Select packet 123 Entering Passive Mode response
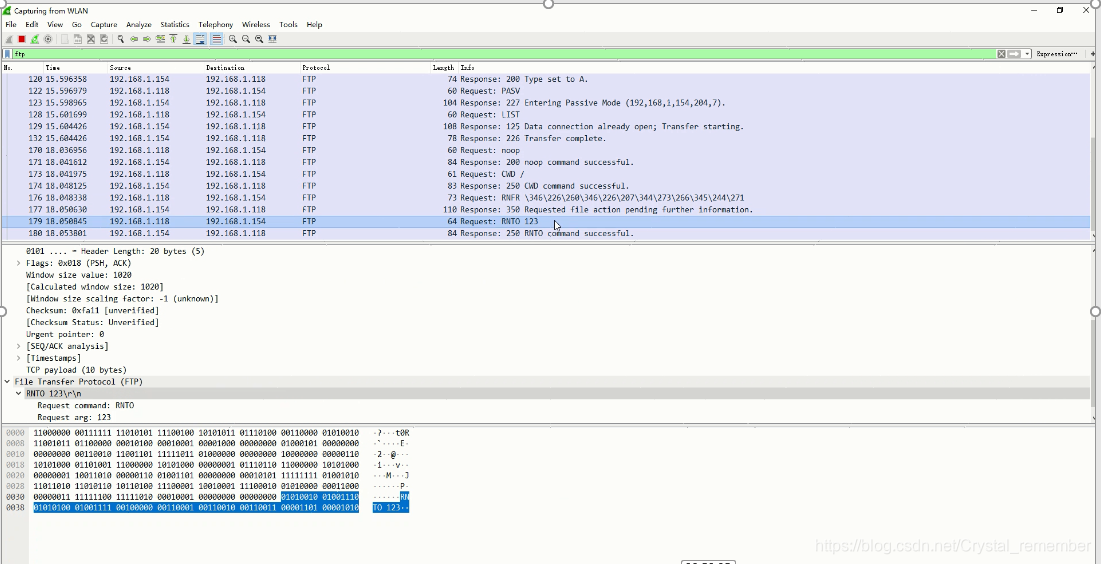Screen dimensions: 1101x564 tap(546, 103)
